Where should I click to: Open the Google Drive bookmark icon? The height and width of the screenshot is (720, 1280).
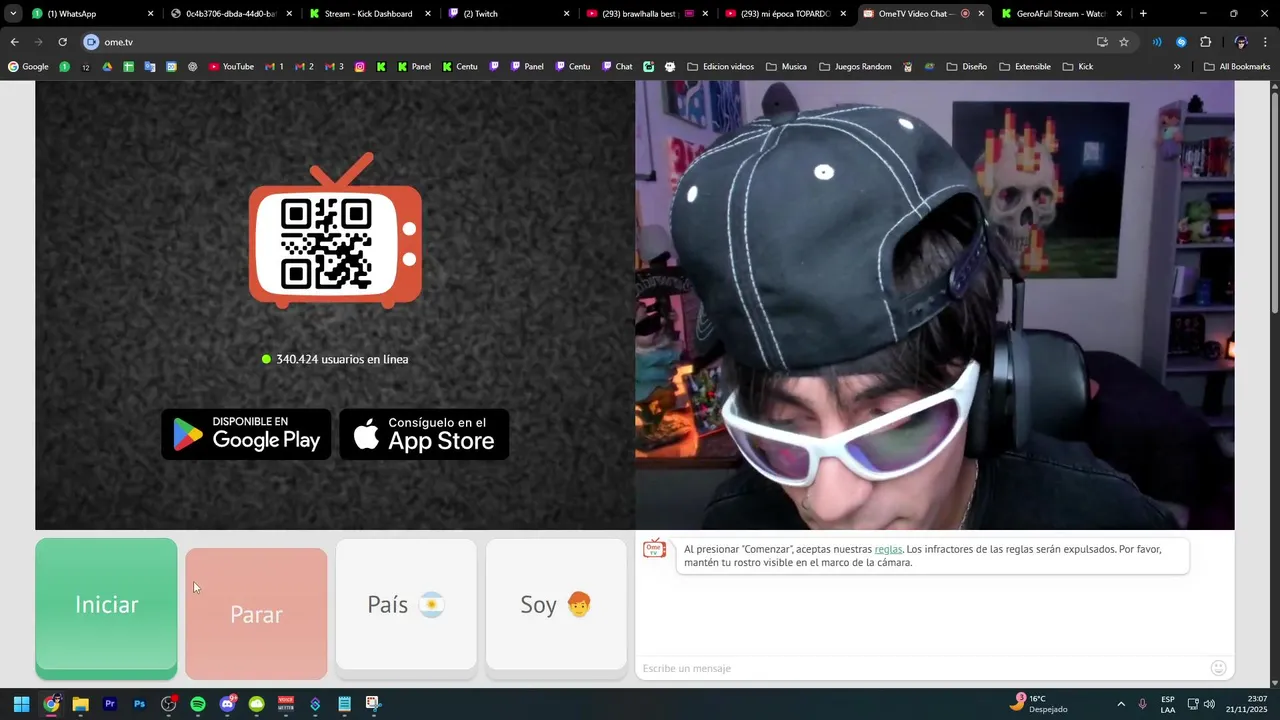pyautogui.click(x=107, y=67)
